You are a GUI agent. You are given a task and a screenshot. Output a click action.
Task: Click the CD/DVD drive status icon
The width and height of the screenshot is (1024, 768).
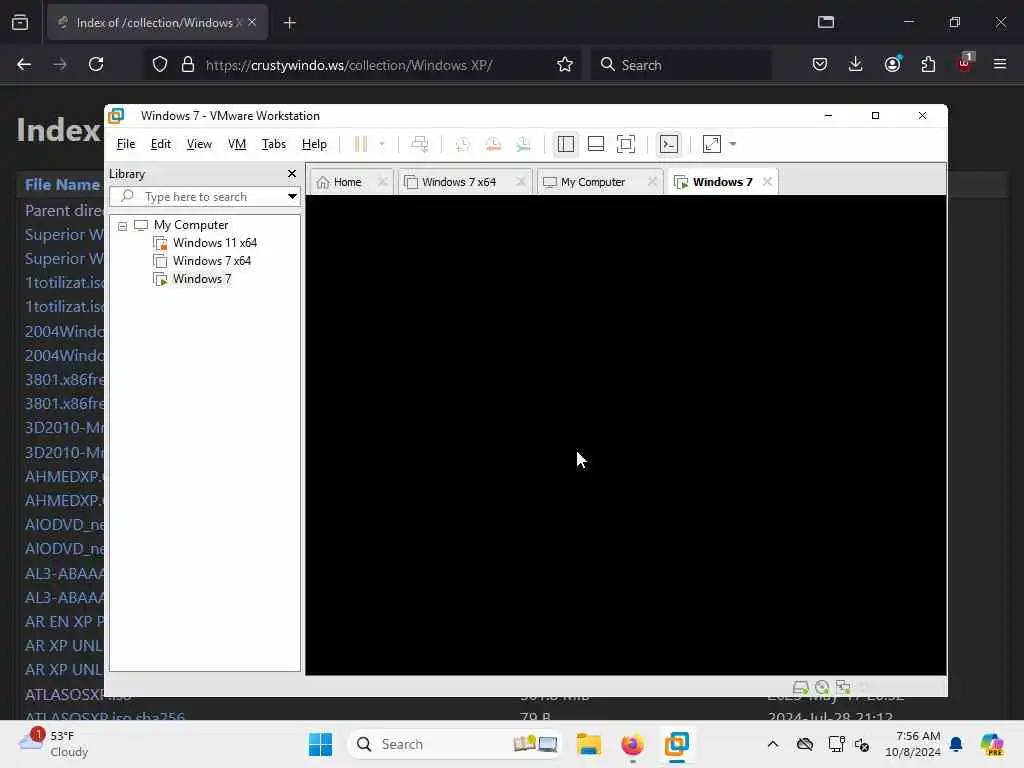click(822, 687)
